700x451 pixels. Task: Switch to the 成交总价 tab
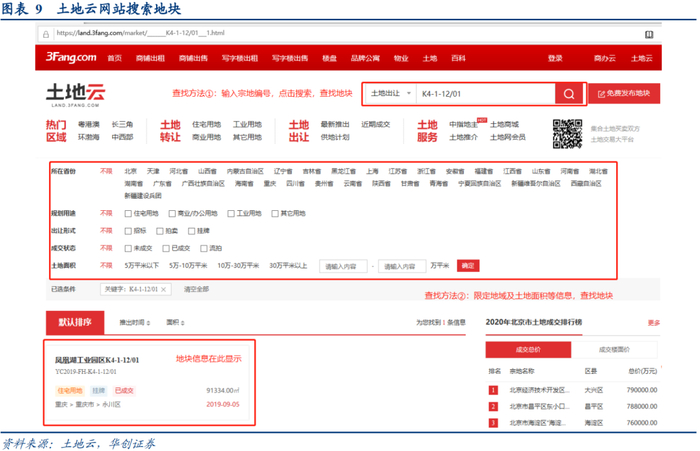pos(528,350)
